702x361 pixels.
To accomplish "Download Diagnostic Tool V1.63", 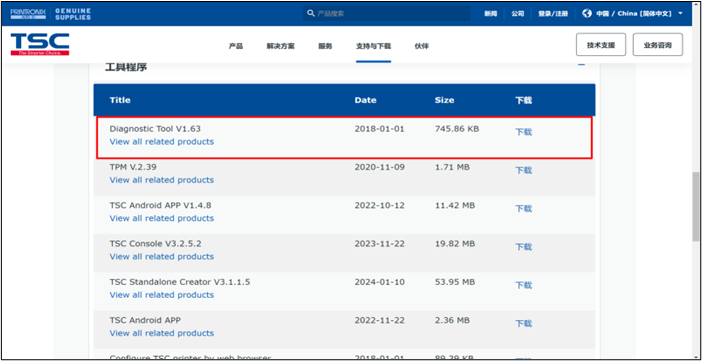I will (523, 132).
